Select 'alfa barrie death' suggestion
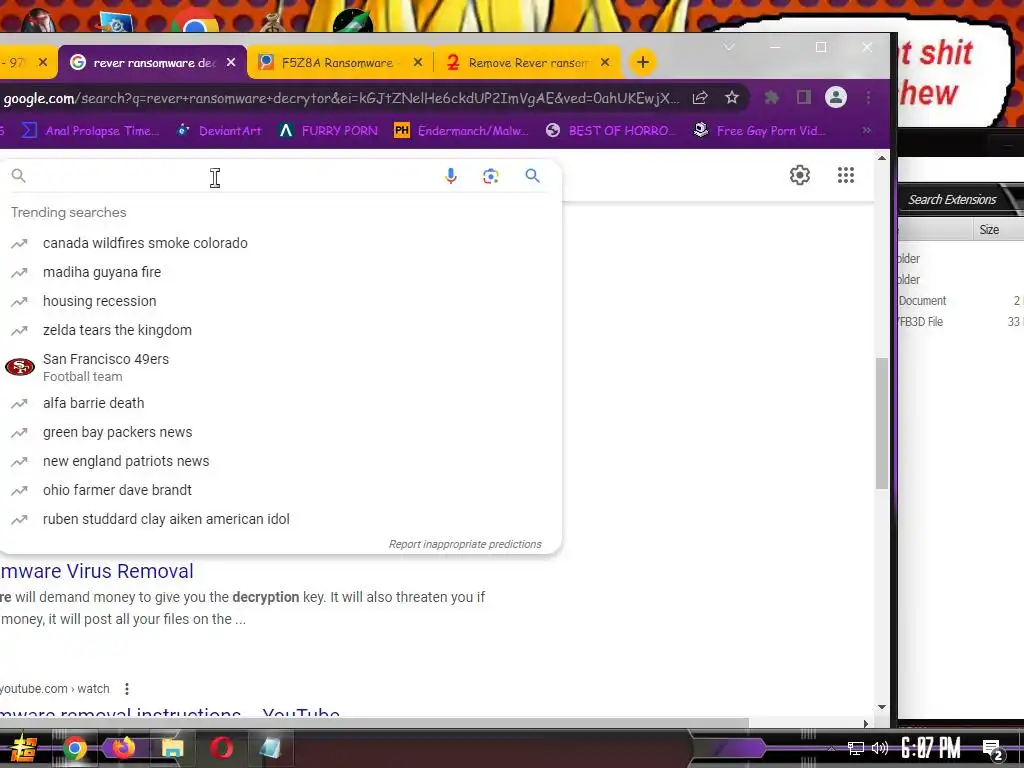The width and height of the screenshot is (1024, 768). (281, 403)
